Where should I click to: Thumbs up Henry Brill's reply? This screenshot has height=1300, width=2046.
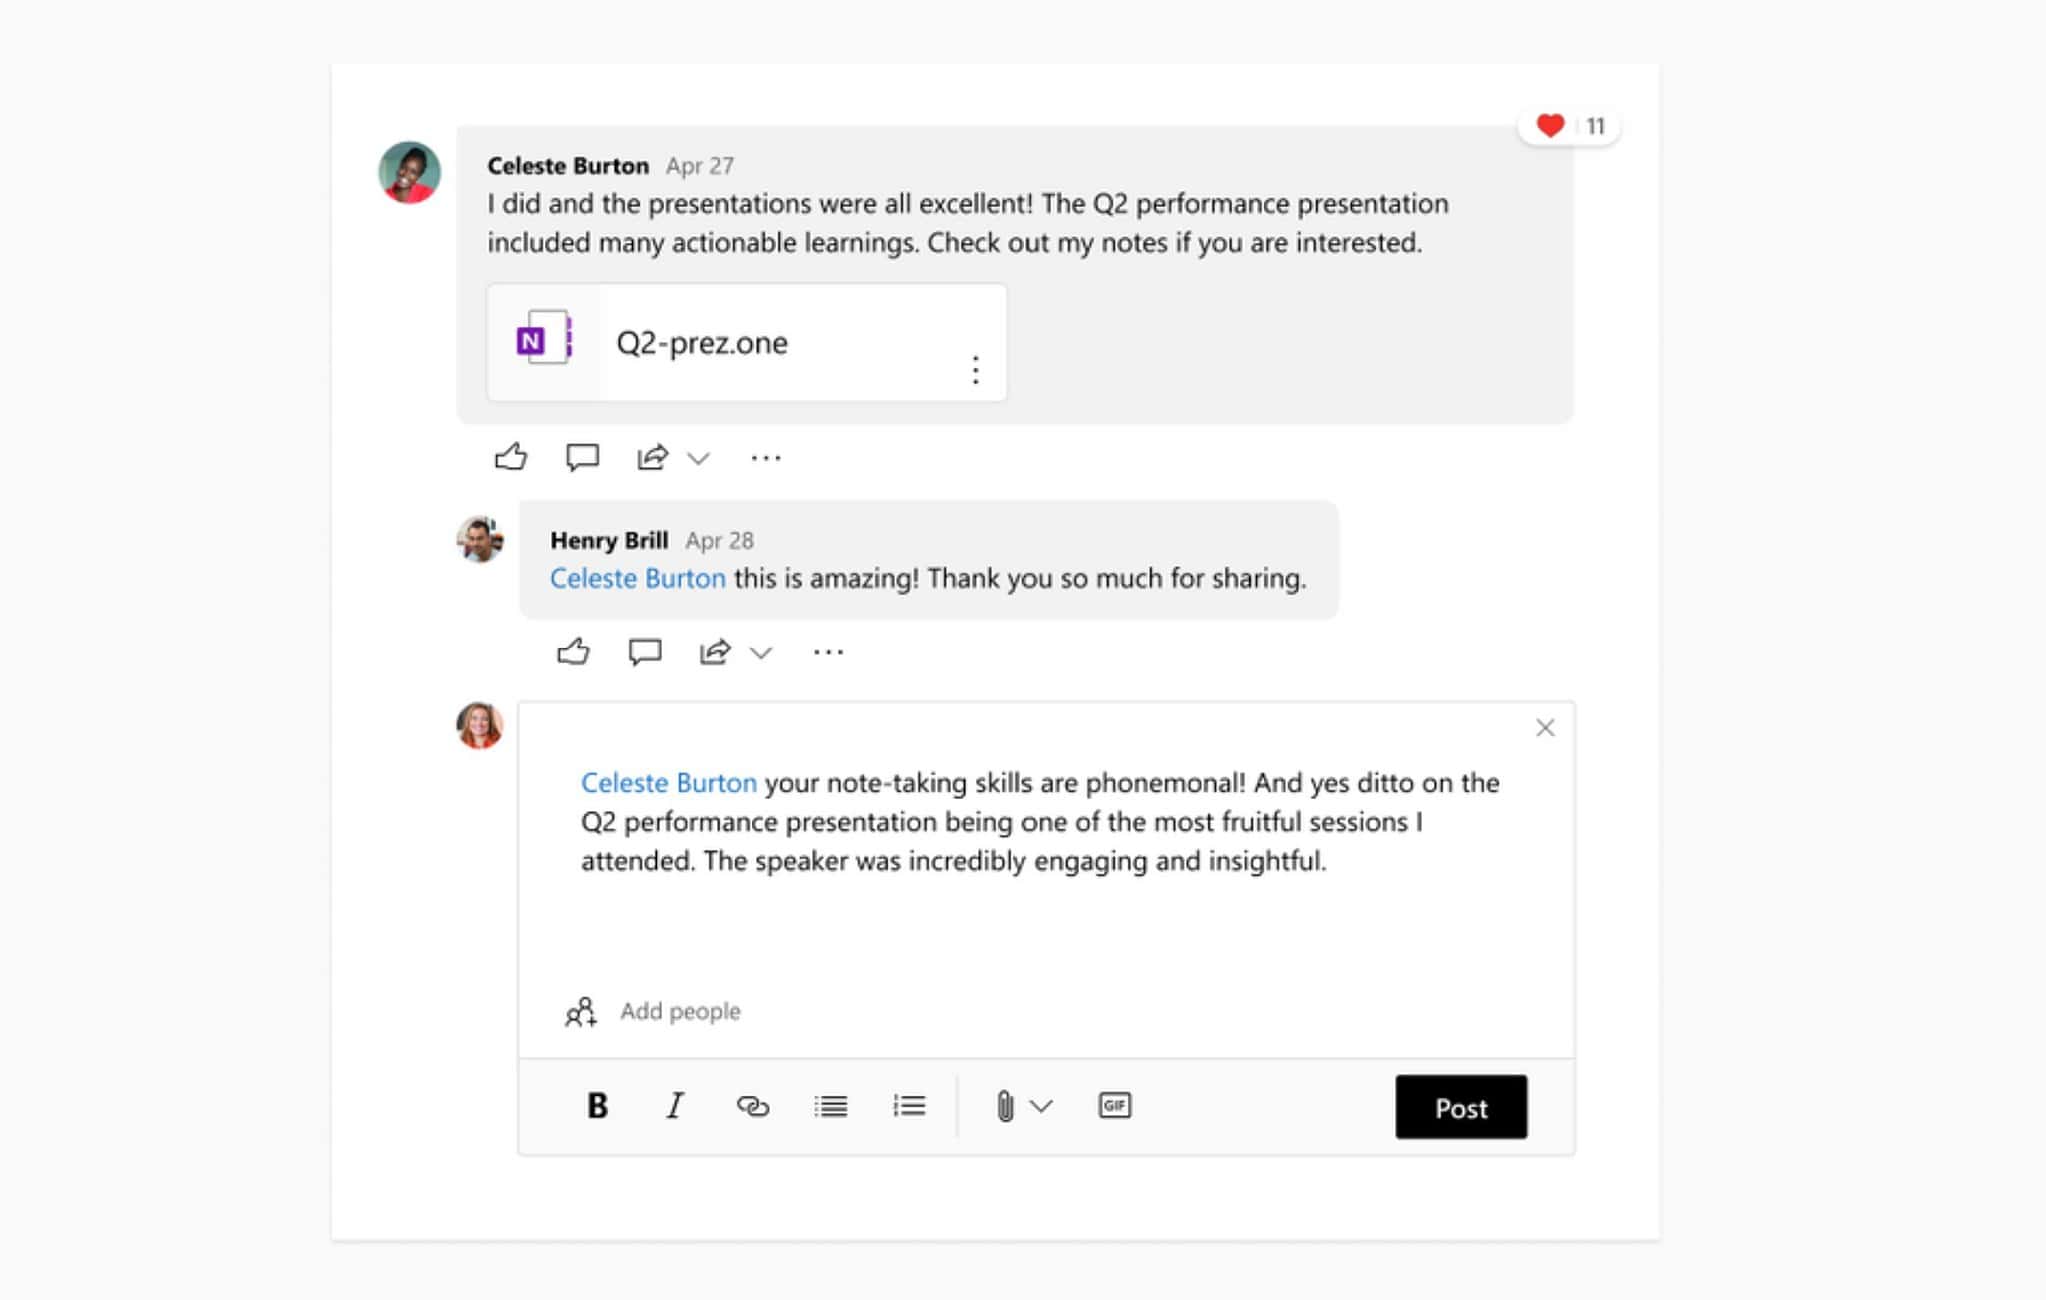click(x=575, y=650)
